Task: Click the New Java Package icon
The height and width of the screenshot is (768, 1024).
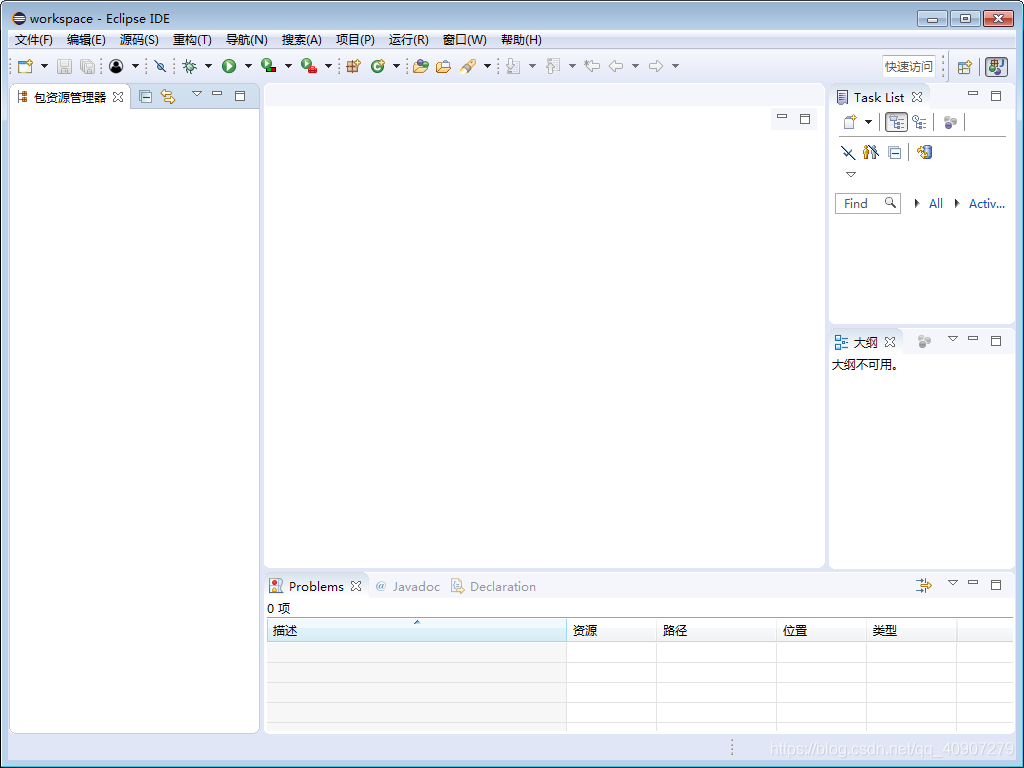Action: (353, 66)
